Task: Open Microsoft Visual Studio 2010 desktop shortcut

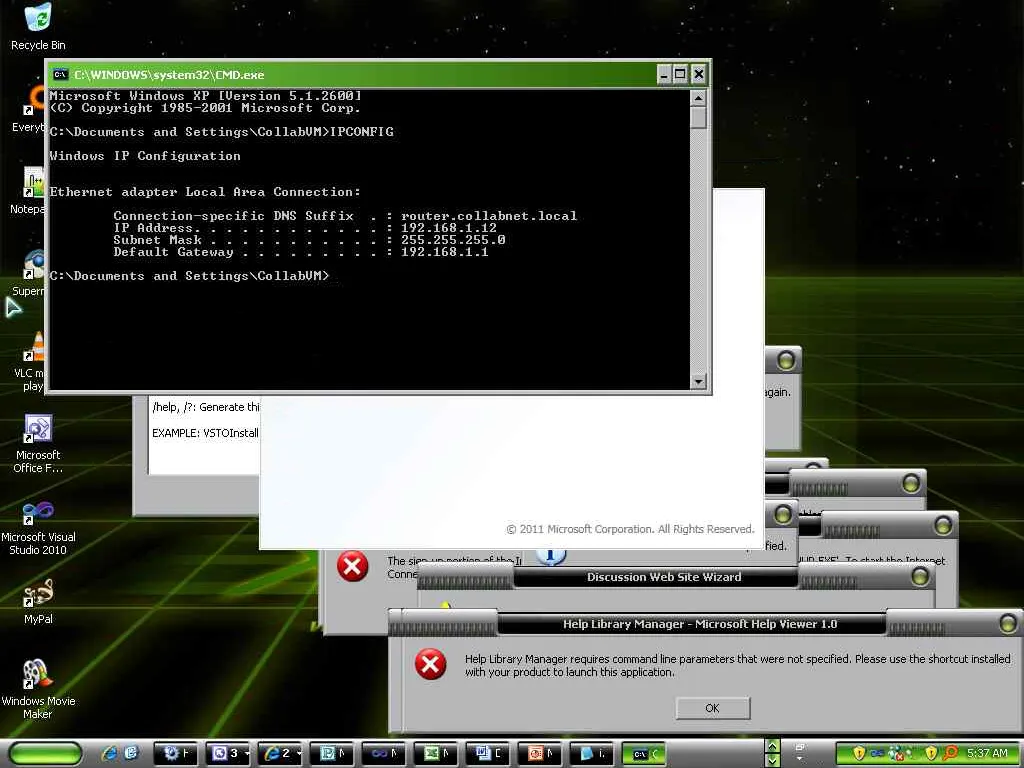Action: click(38, 526)
